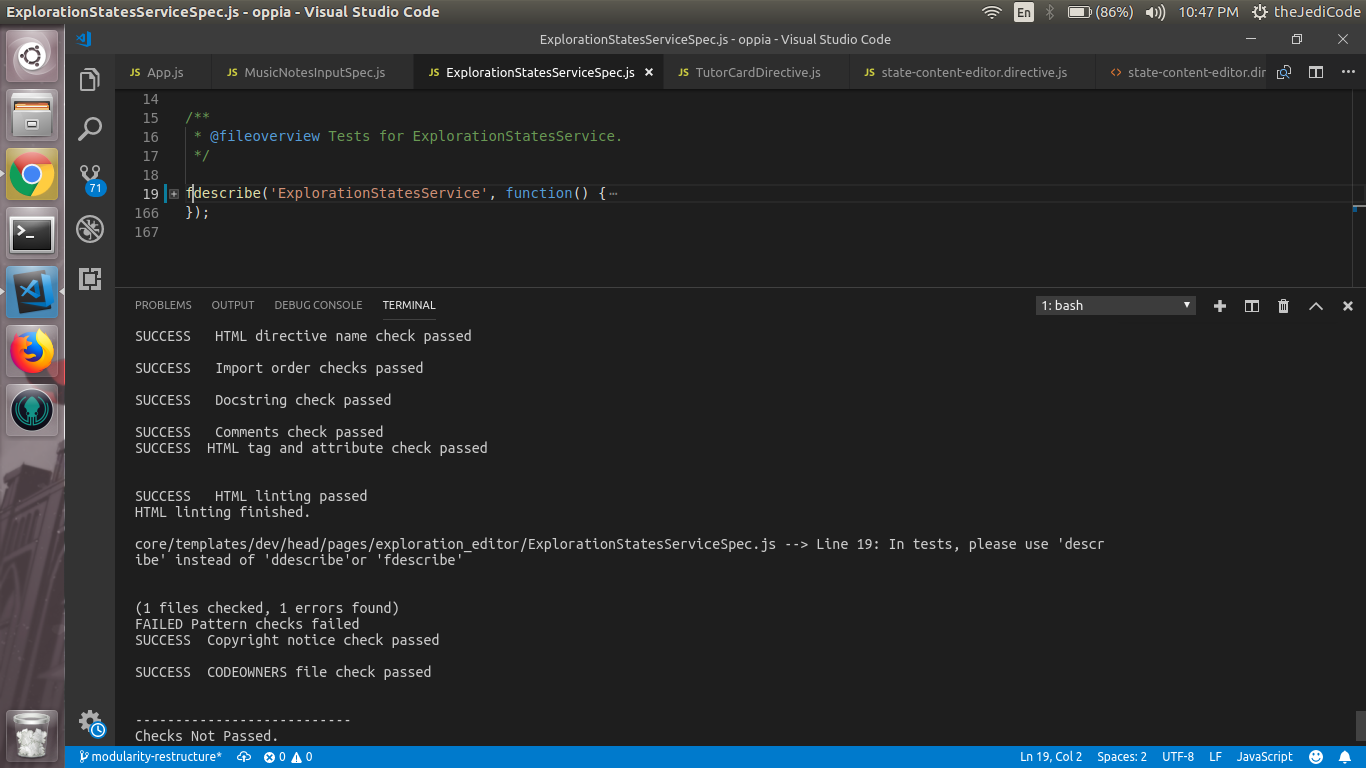1366x768 pixels.
Task: Open notifications bell in status bar
Action: (x=1346, y=757)
